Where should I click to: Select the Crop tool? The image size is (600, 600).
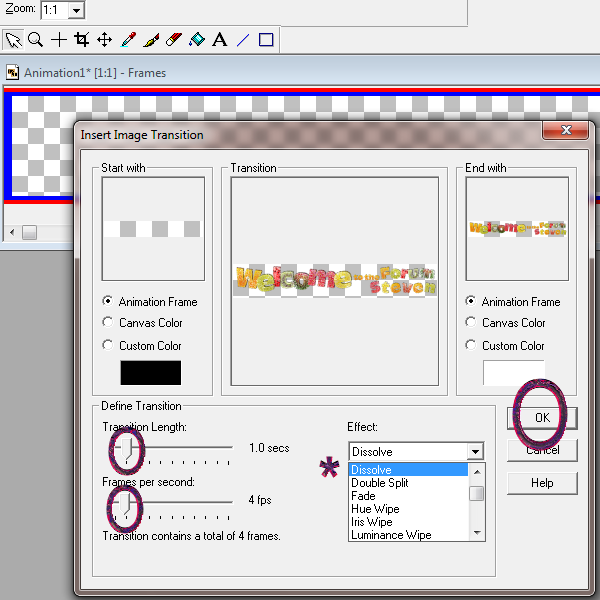[x=82, y=40]
